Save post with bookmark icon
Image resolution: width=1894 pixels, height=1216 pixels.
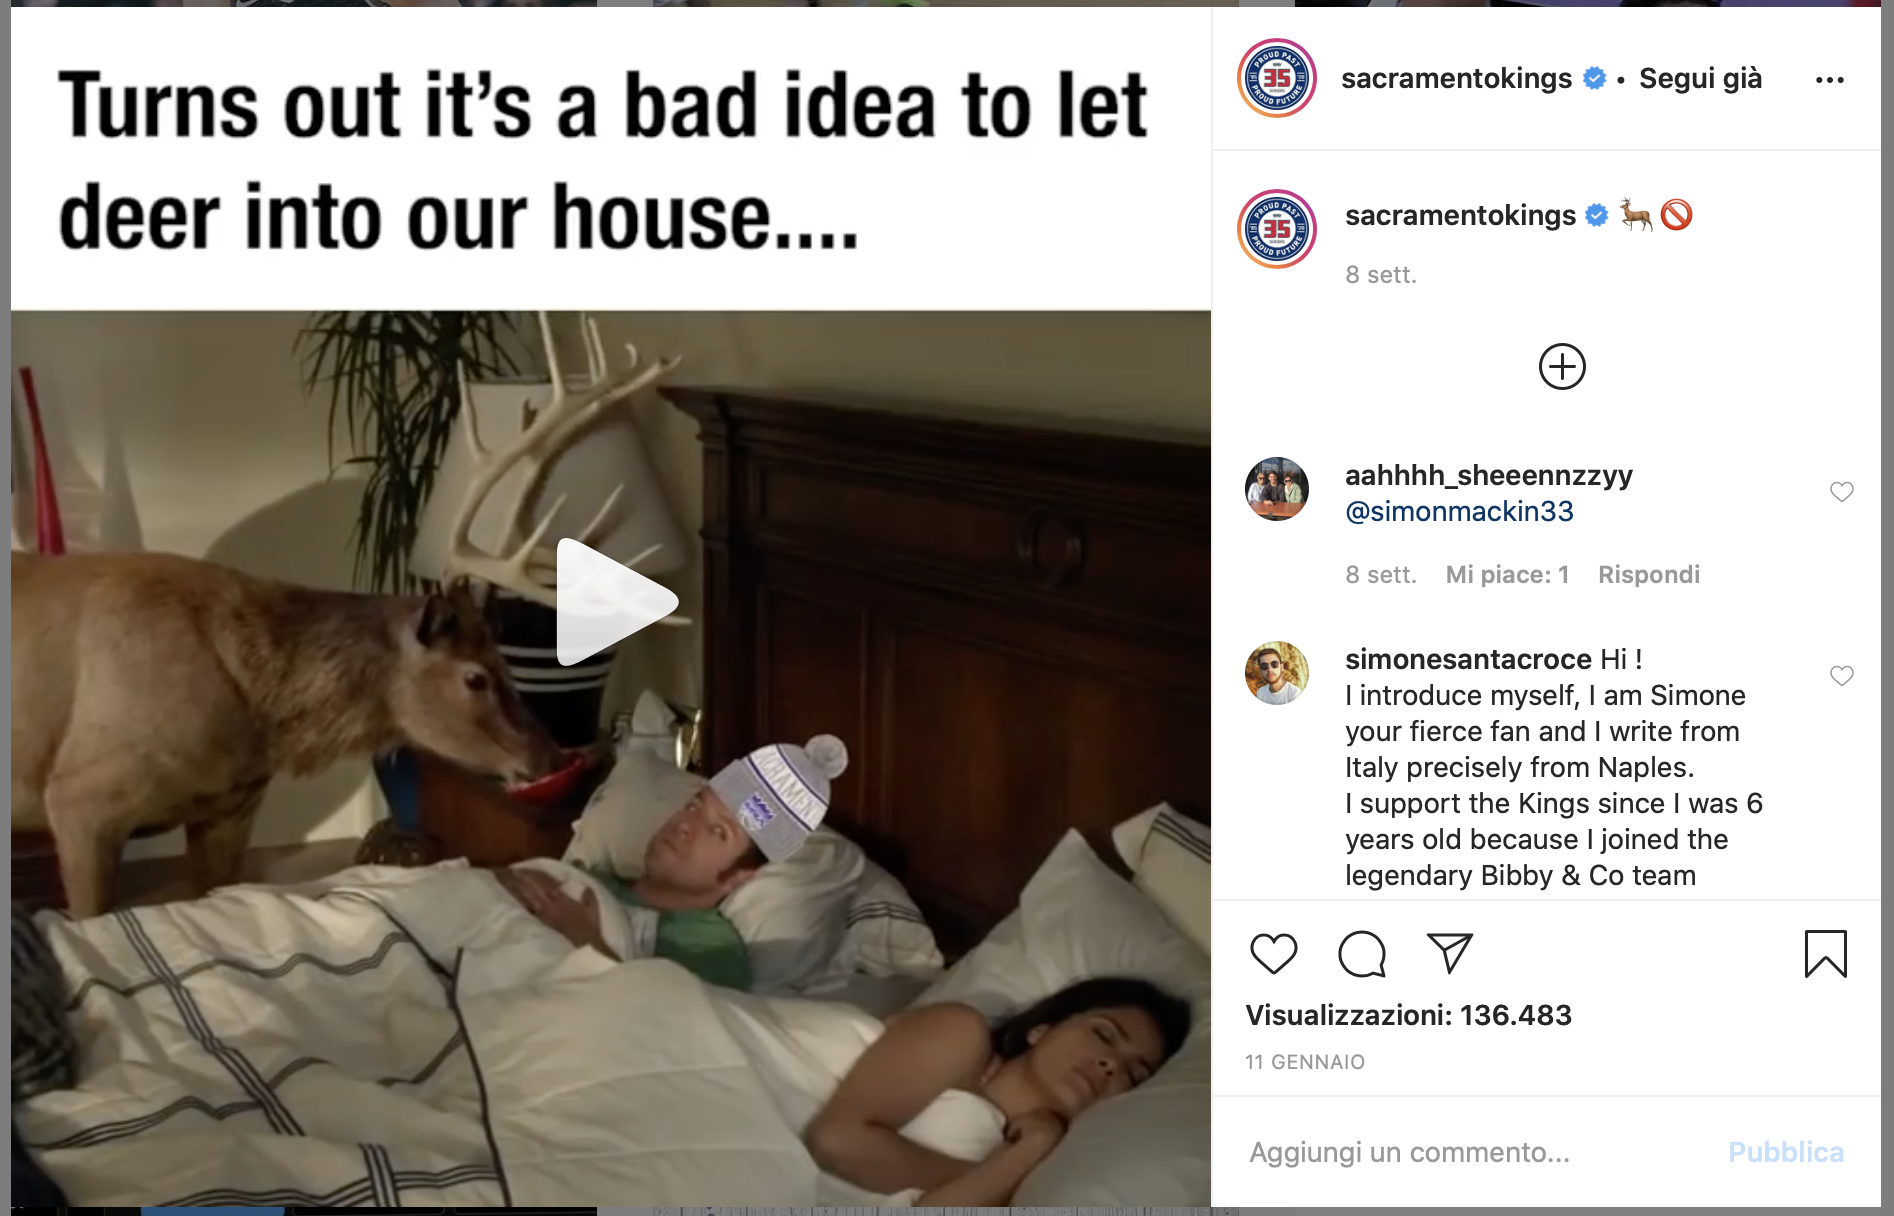click(1825, 953)
